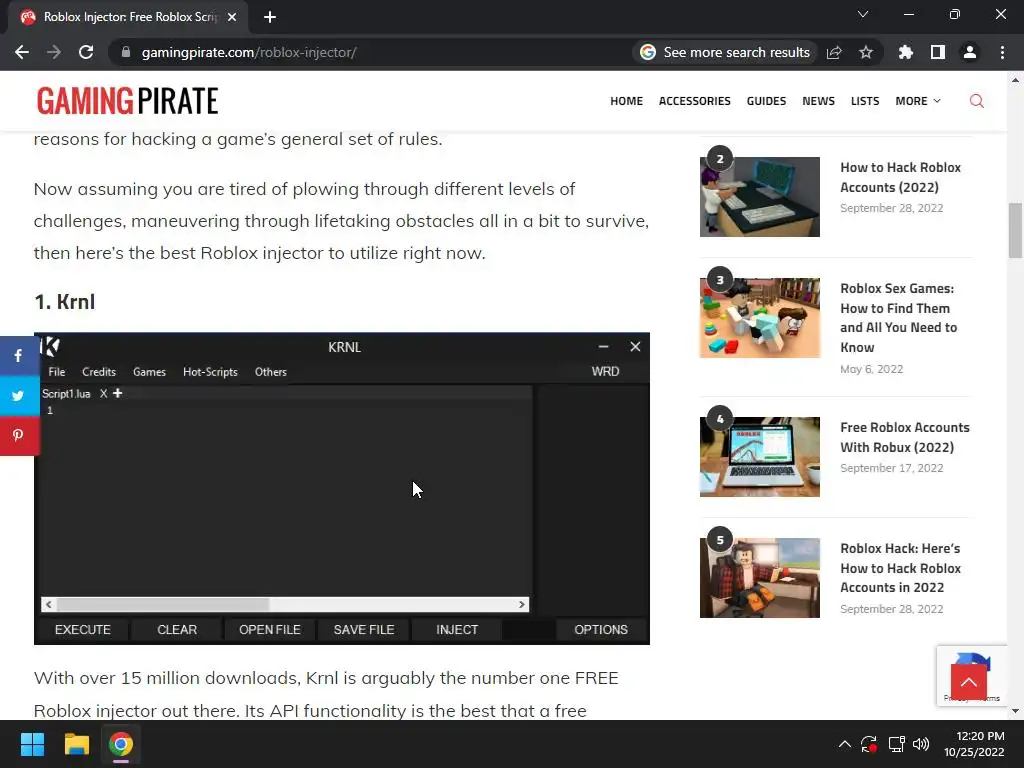Toggle the browser side panel
This screenshot has height=768, width=1024.
pyautogui.click(x=938, y=52)
